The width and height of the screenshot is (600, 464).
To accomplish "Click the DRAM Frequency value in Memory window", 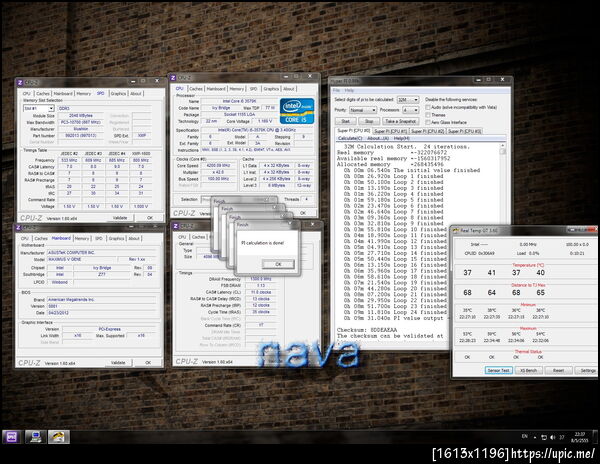I will pyautogui.click(x=261, y=279).
